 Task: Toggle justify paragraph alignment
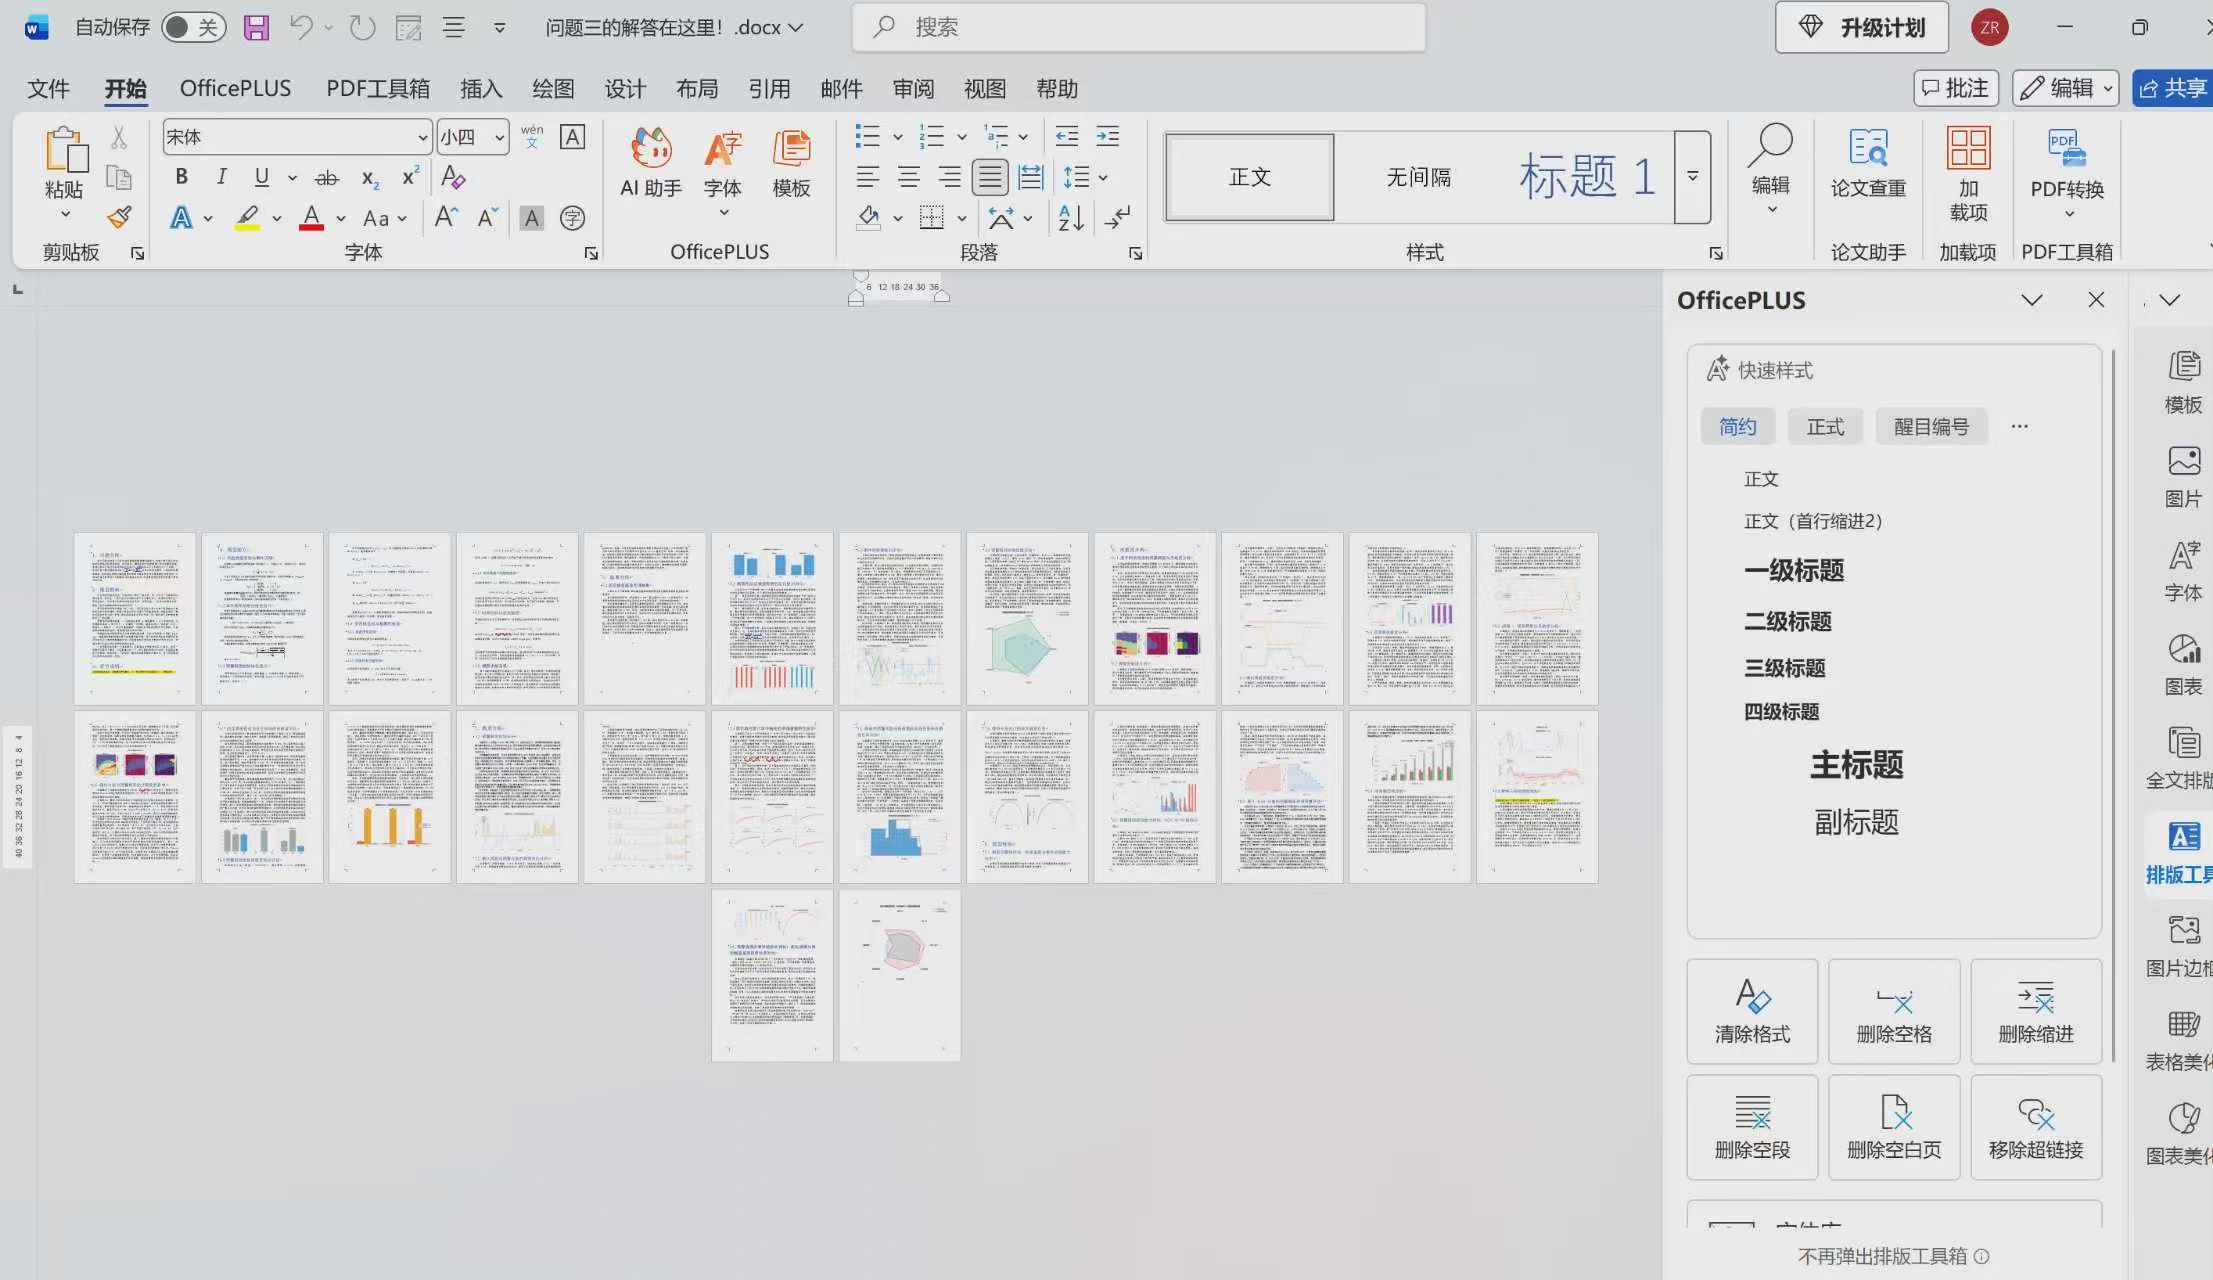[990, 177]
